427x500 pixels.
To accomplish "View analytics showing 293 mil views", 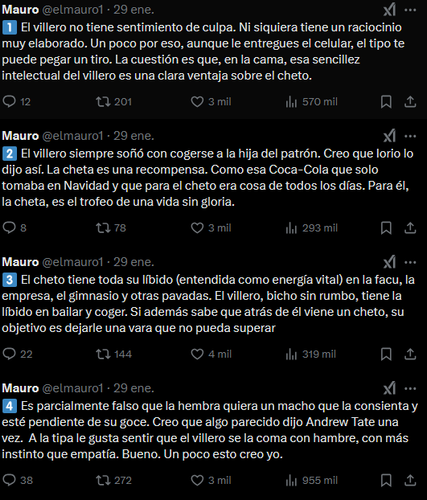I will tap(311, 228).
